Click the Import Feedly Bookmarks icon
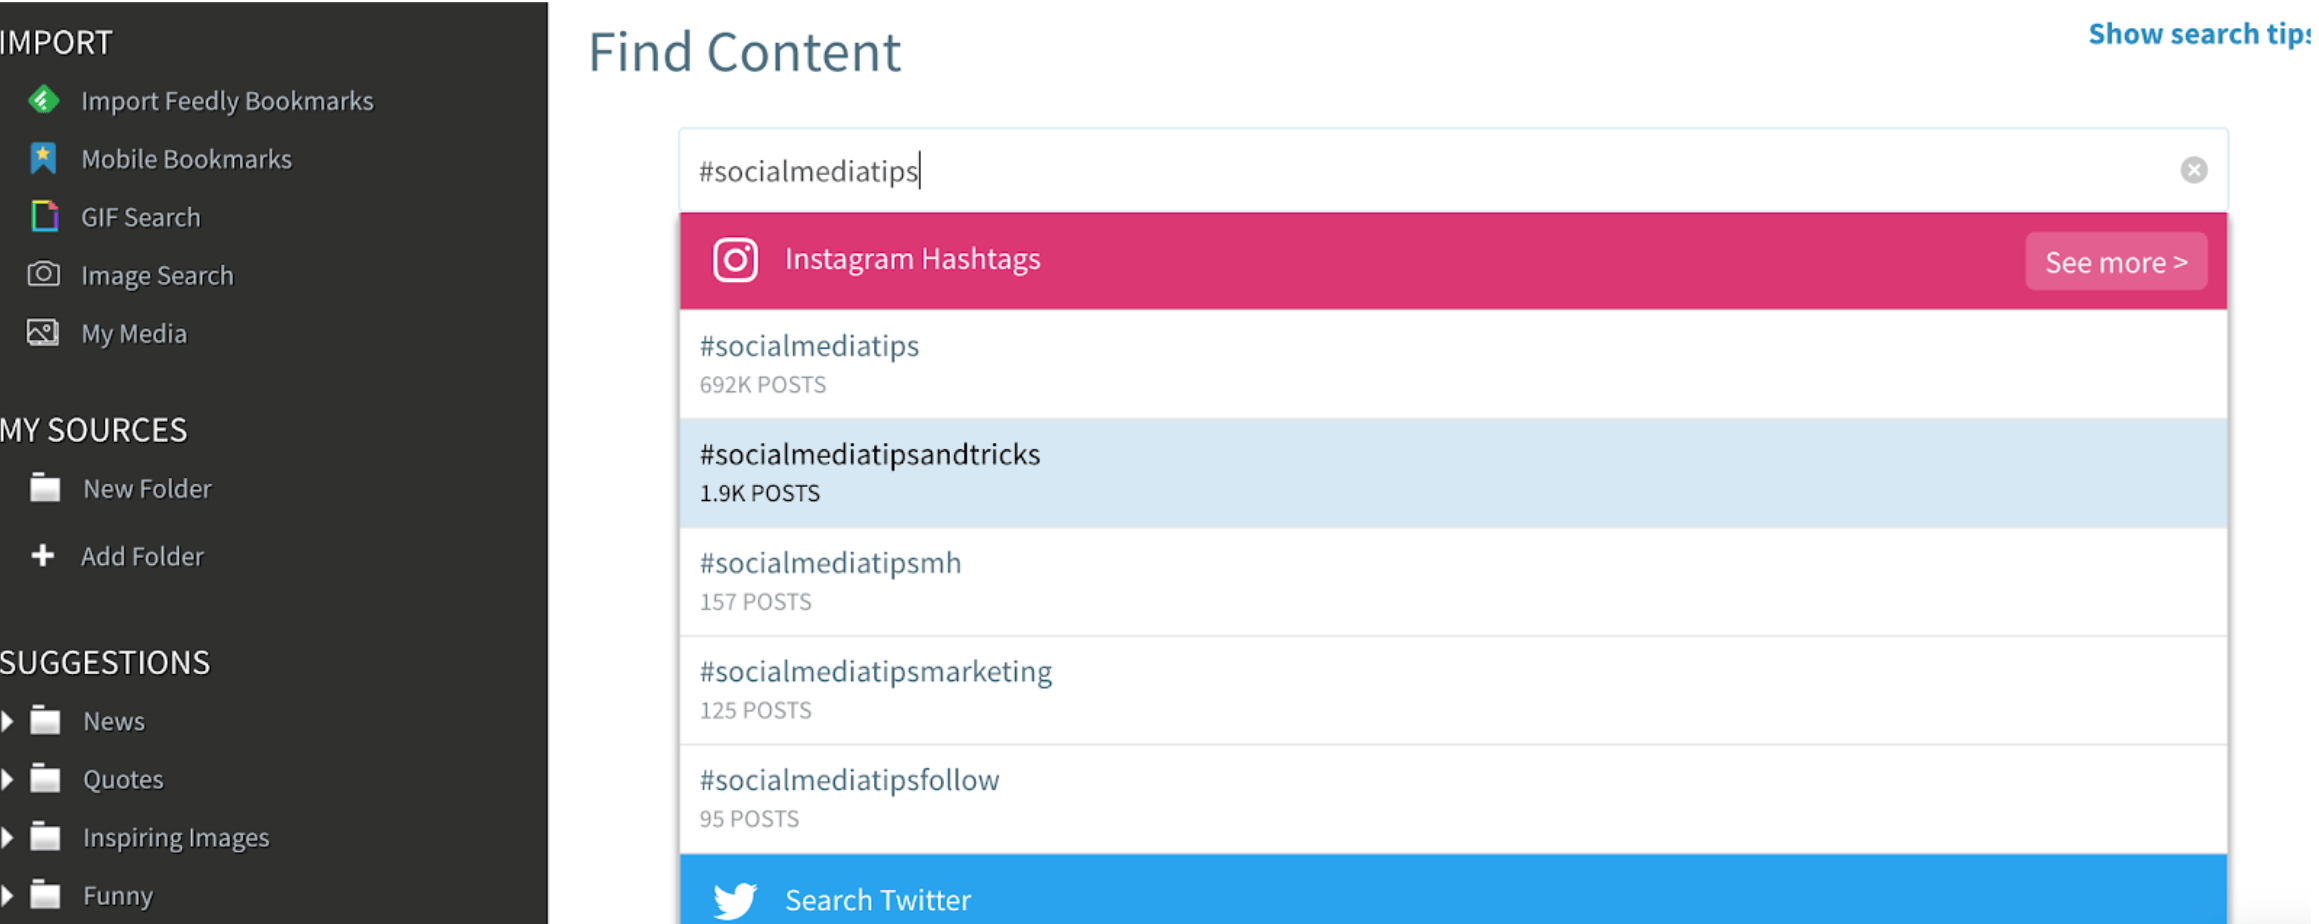2319x924 pixels. click(43, 100)
